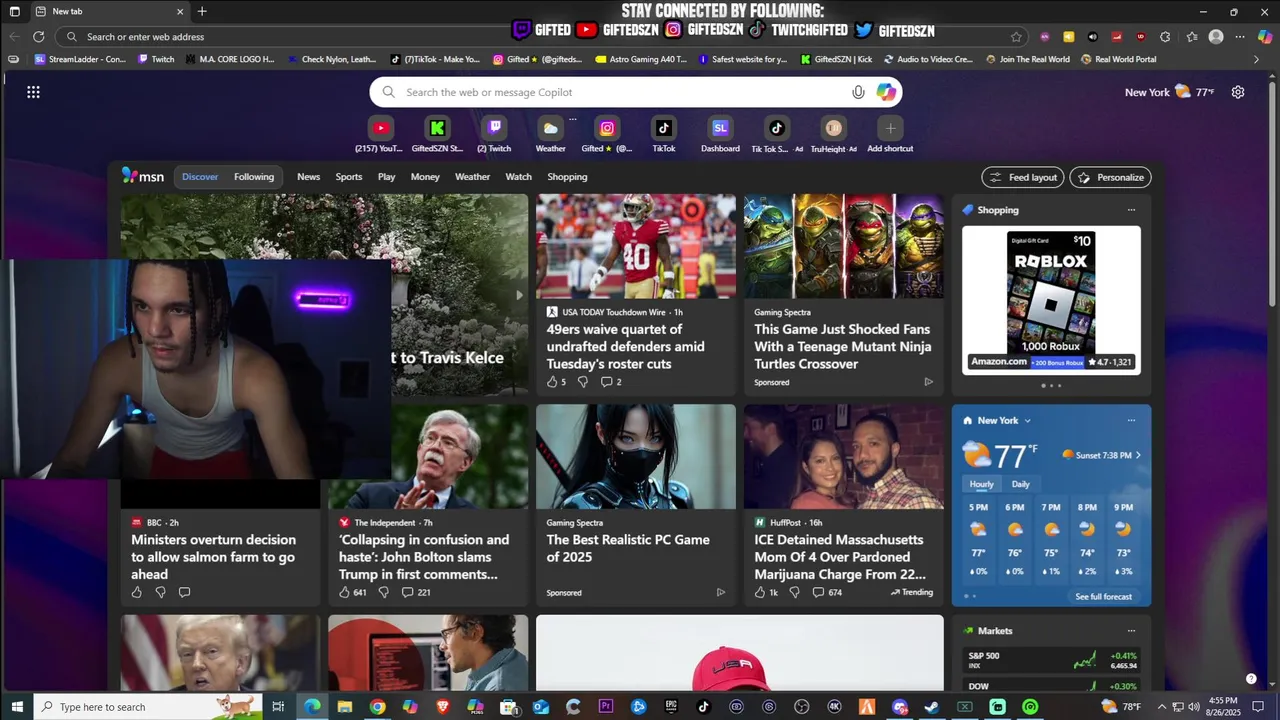This screenshot has height=720, width=1280.
Task: Open the News menu item
Action: coord(308,177)
